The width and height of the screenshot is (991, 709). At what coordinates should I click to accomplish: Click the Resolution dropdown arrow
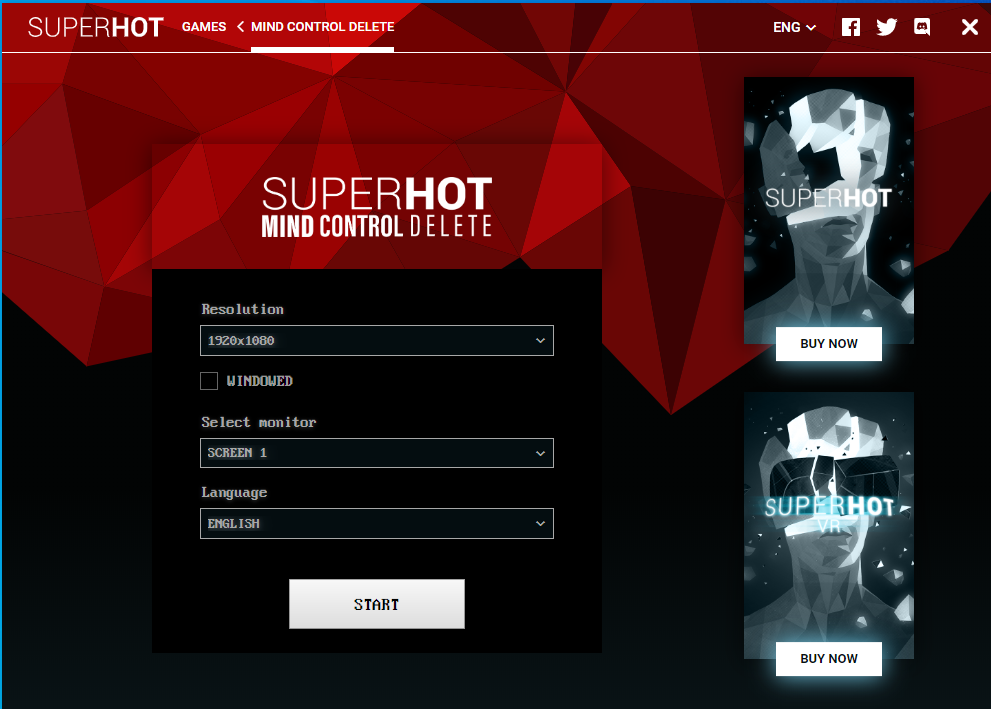540,341
